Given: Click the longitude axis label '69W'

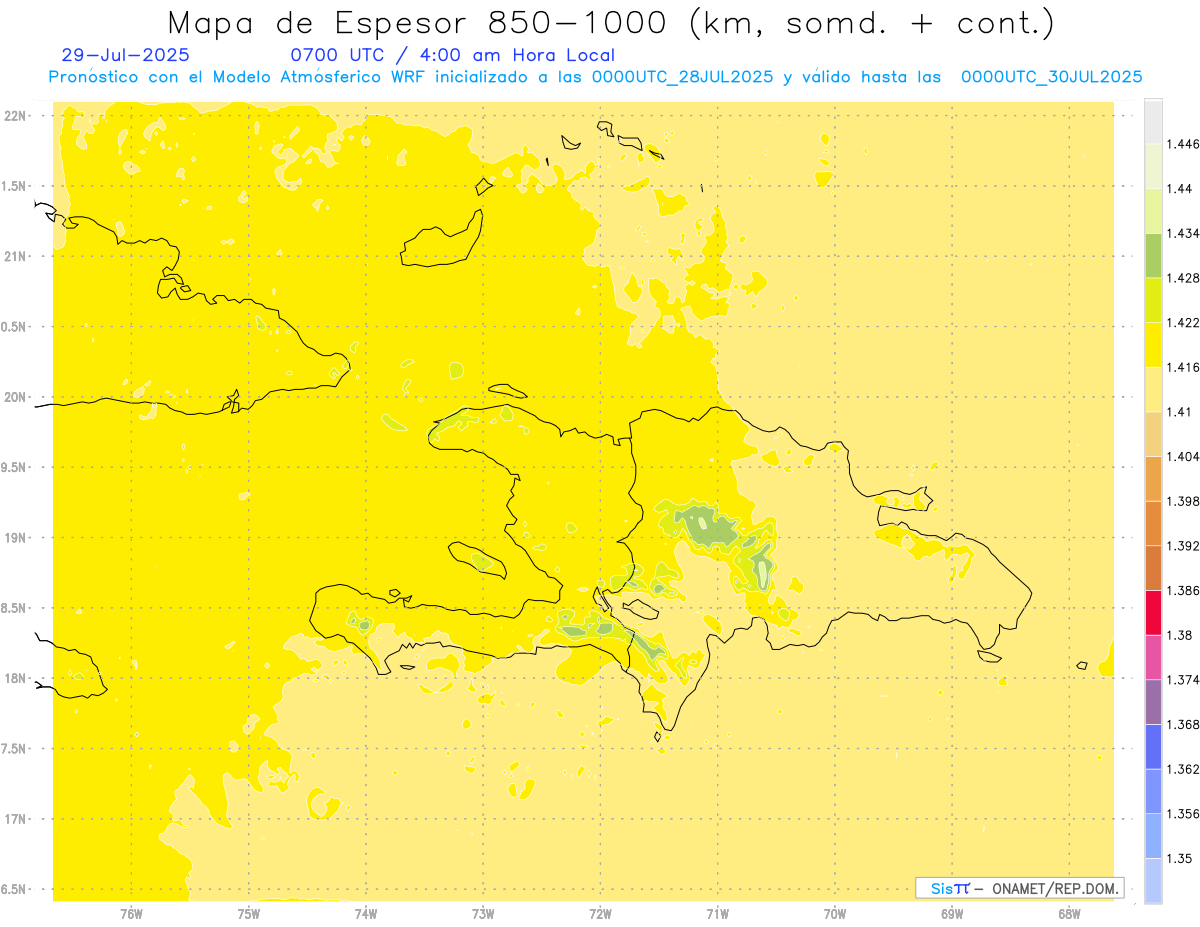Looking at the screenshot, I should click(x=952, y=913).
